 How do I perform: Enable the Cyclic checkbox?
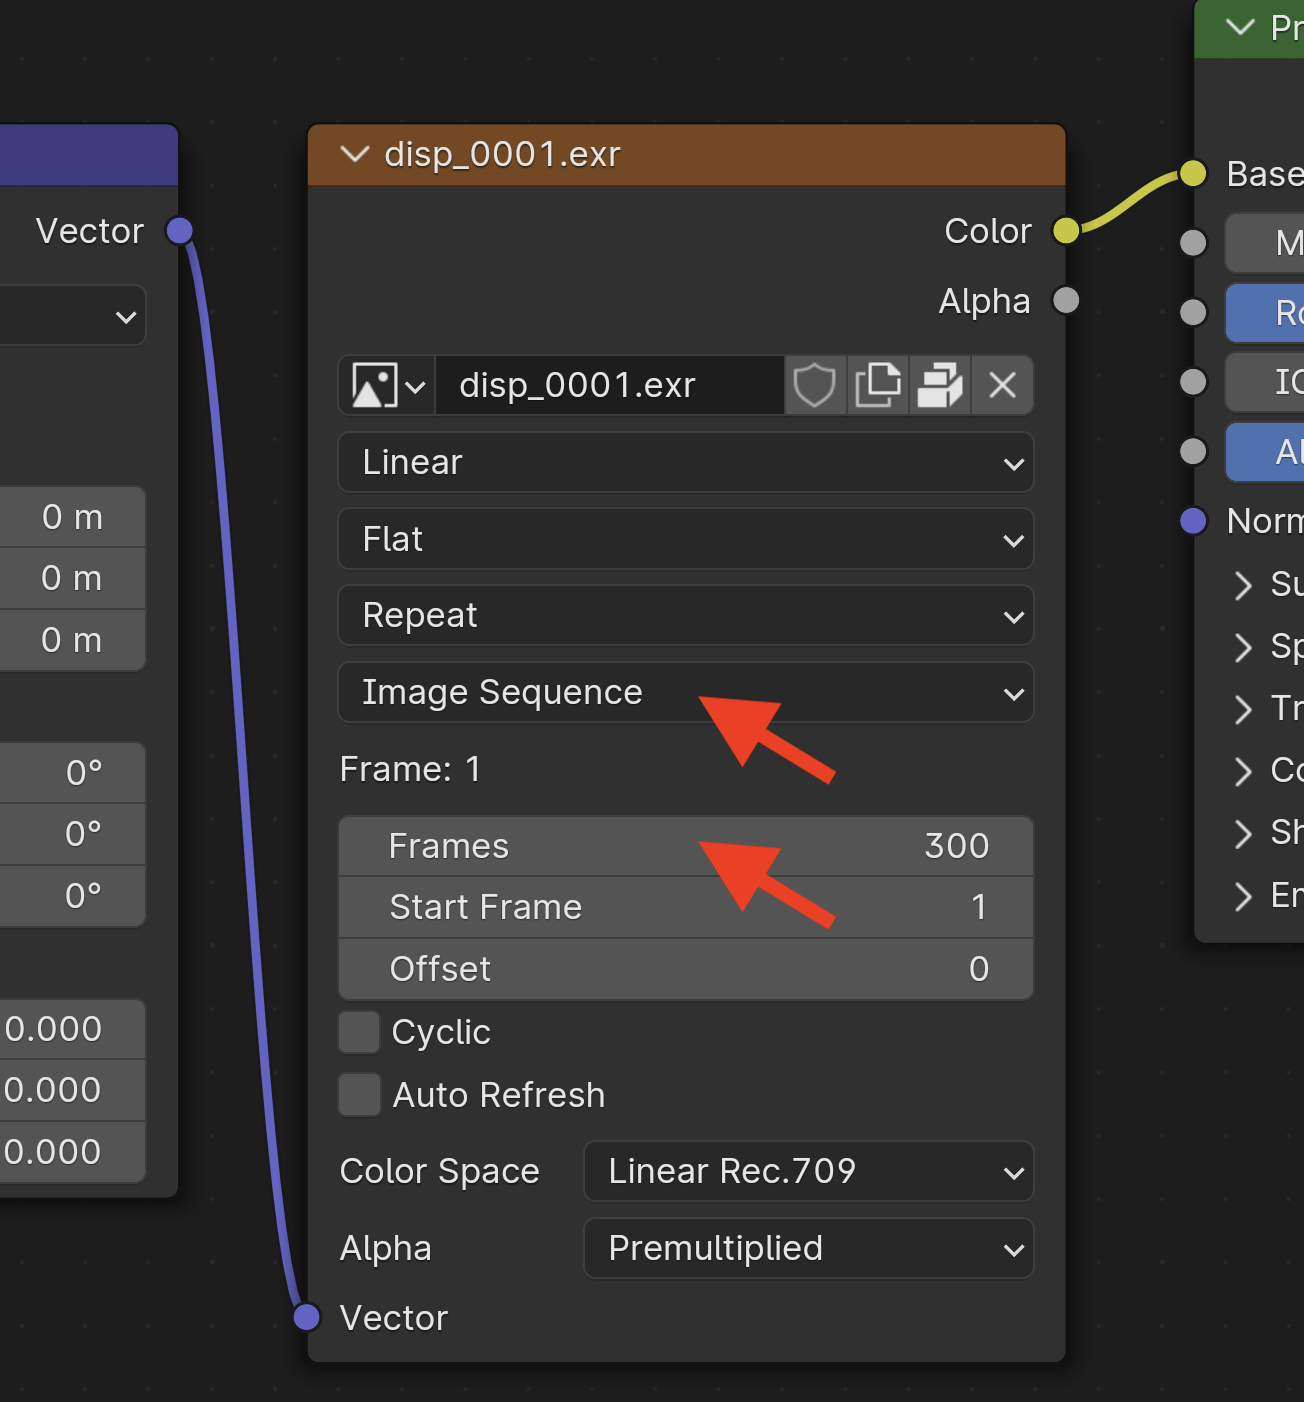[x=359, y=1032]
